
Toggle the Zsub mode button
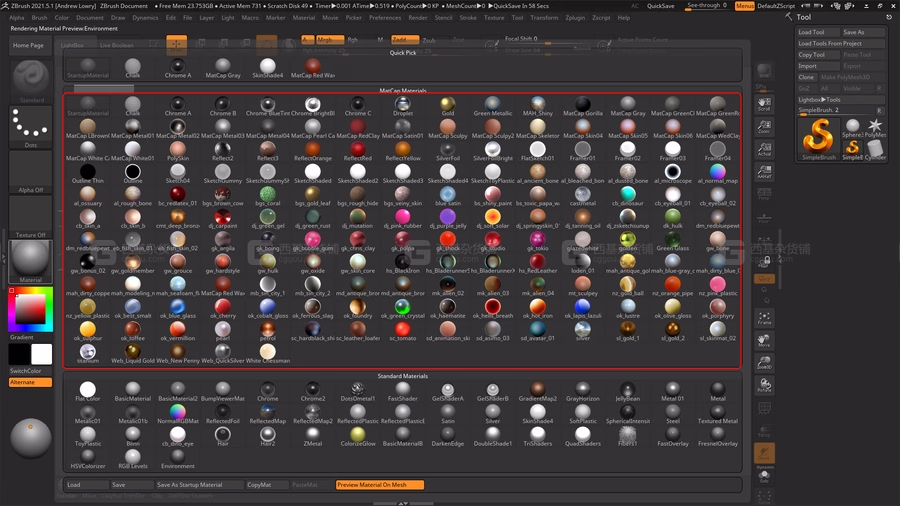(429, 40)
